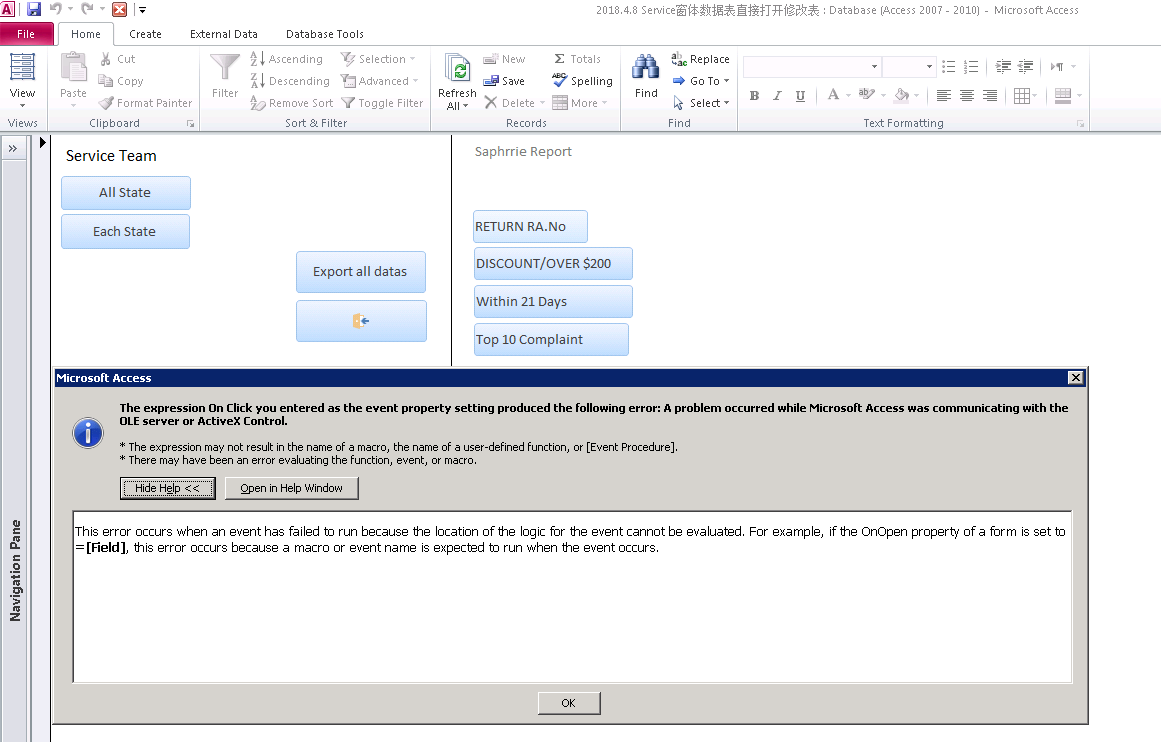Click the Export all datas button
1161x742 pixels.
point(361,272)
